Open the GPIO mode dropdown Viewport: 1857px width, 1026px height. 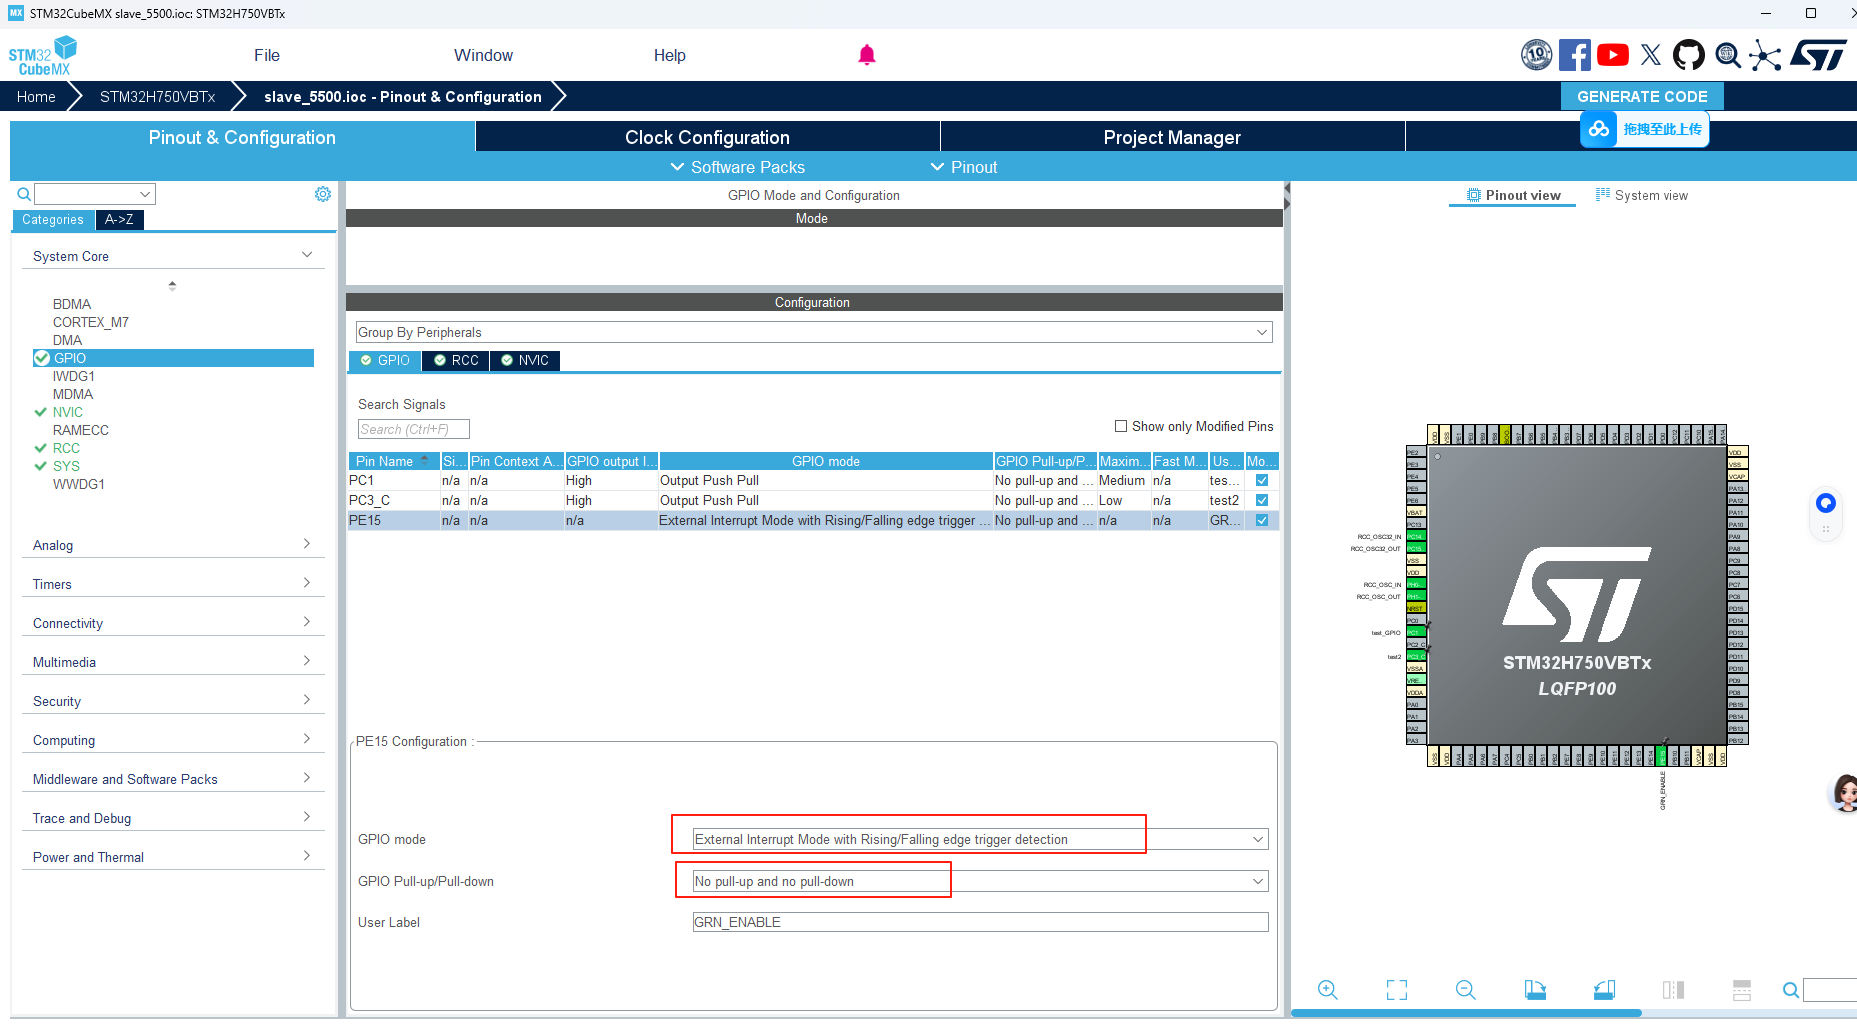coord(980,839)
